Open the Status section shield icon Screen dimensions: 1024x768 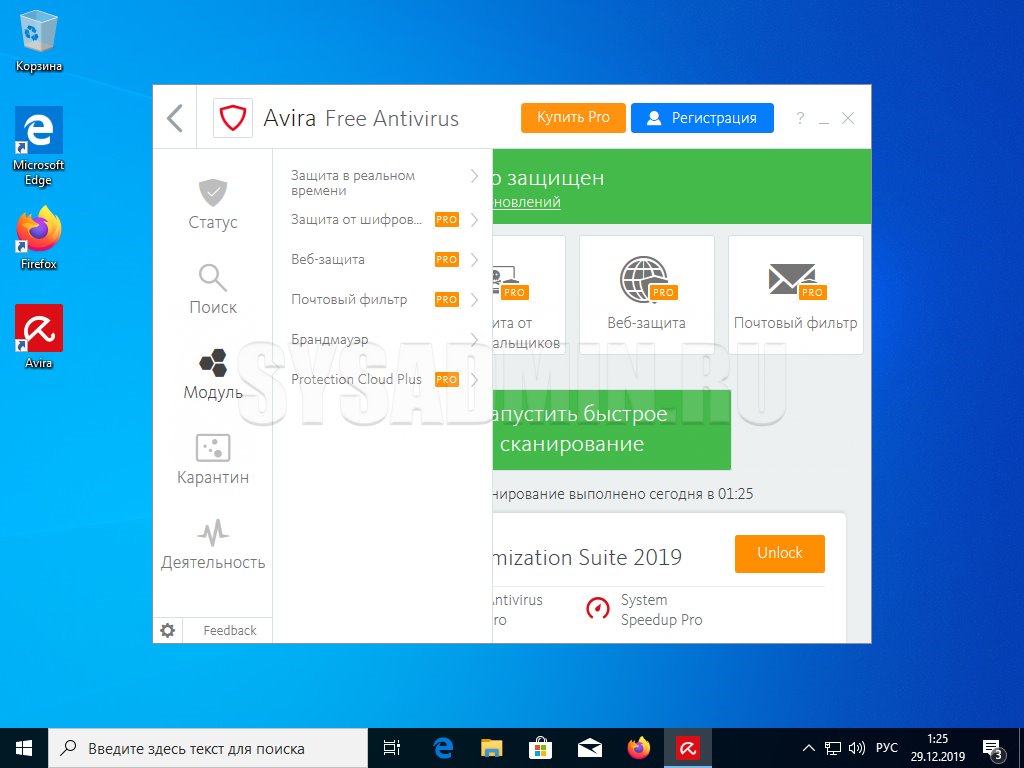[213, 193]
